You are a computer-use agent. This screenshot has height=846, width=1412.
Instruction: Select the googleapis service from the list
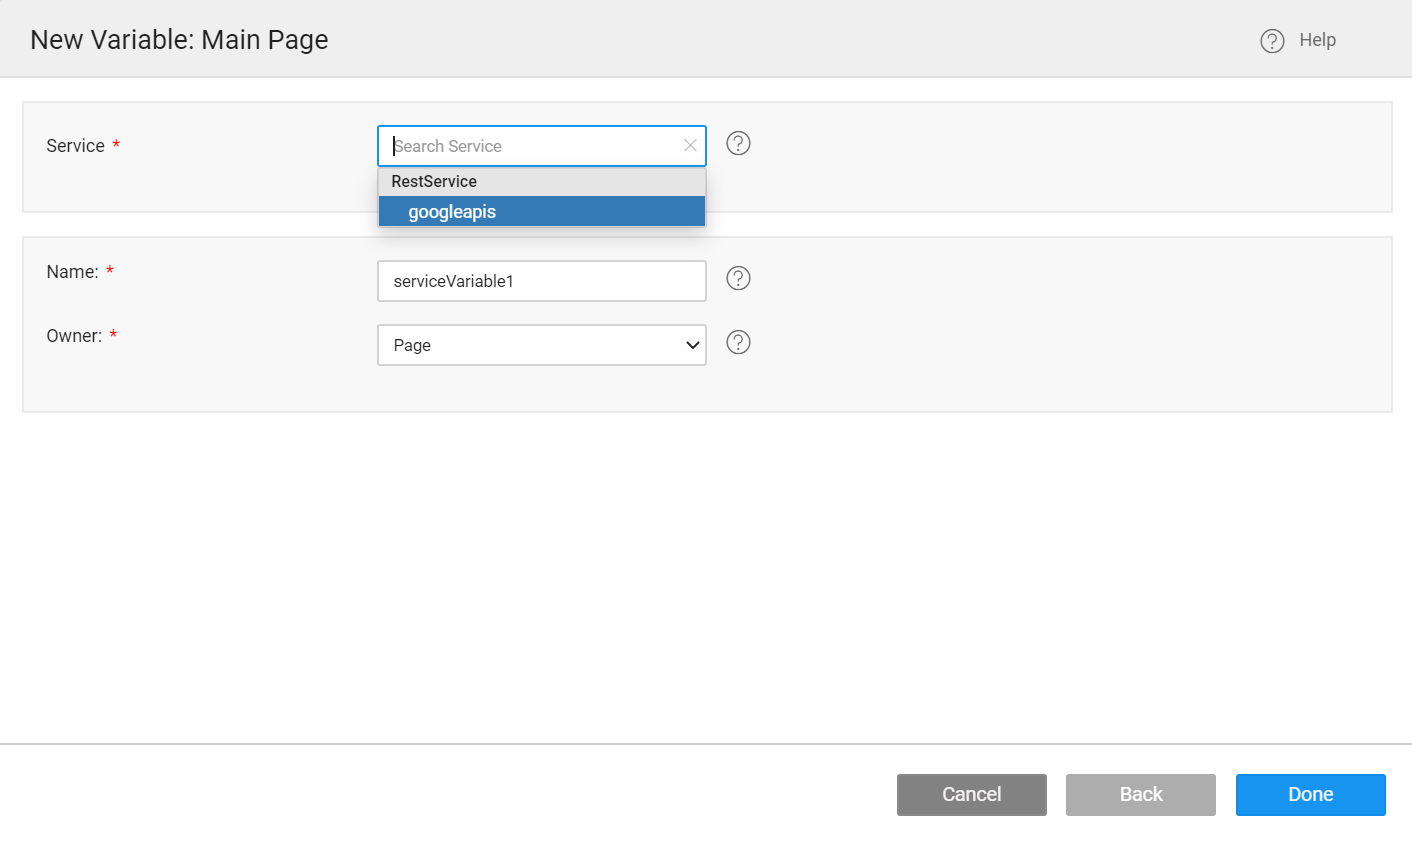[x=541, y=211]
